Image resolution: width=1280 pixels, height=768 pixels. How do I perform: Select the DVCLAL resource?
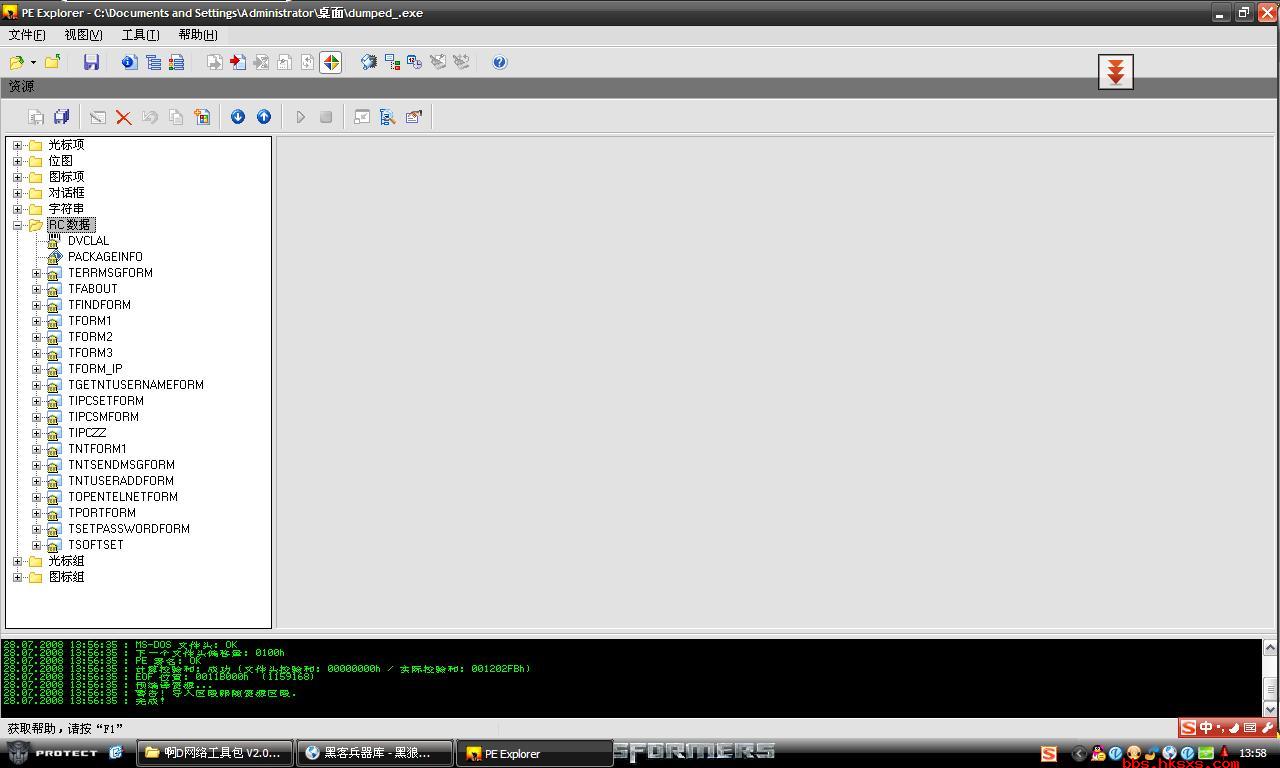pyautogui.click(x=88, y=241)
